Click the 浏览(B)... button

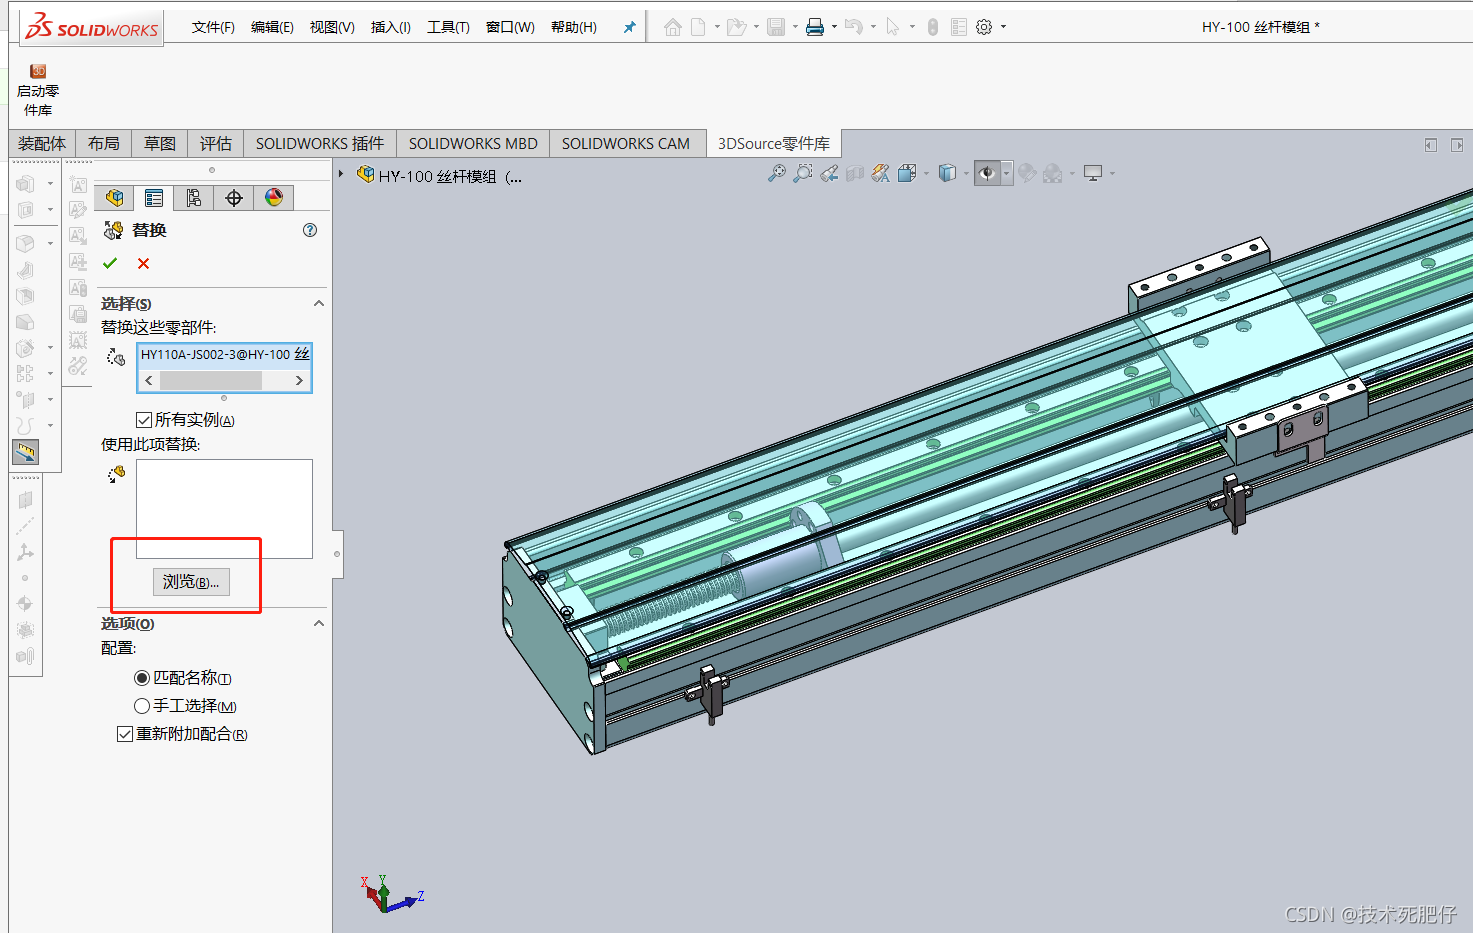(191, 582)
